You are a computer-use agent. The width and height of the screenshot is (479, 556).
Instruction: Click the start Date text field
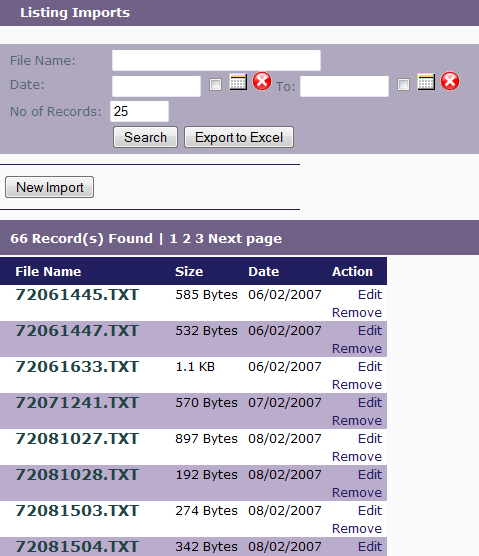[x=156, y=86]
